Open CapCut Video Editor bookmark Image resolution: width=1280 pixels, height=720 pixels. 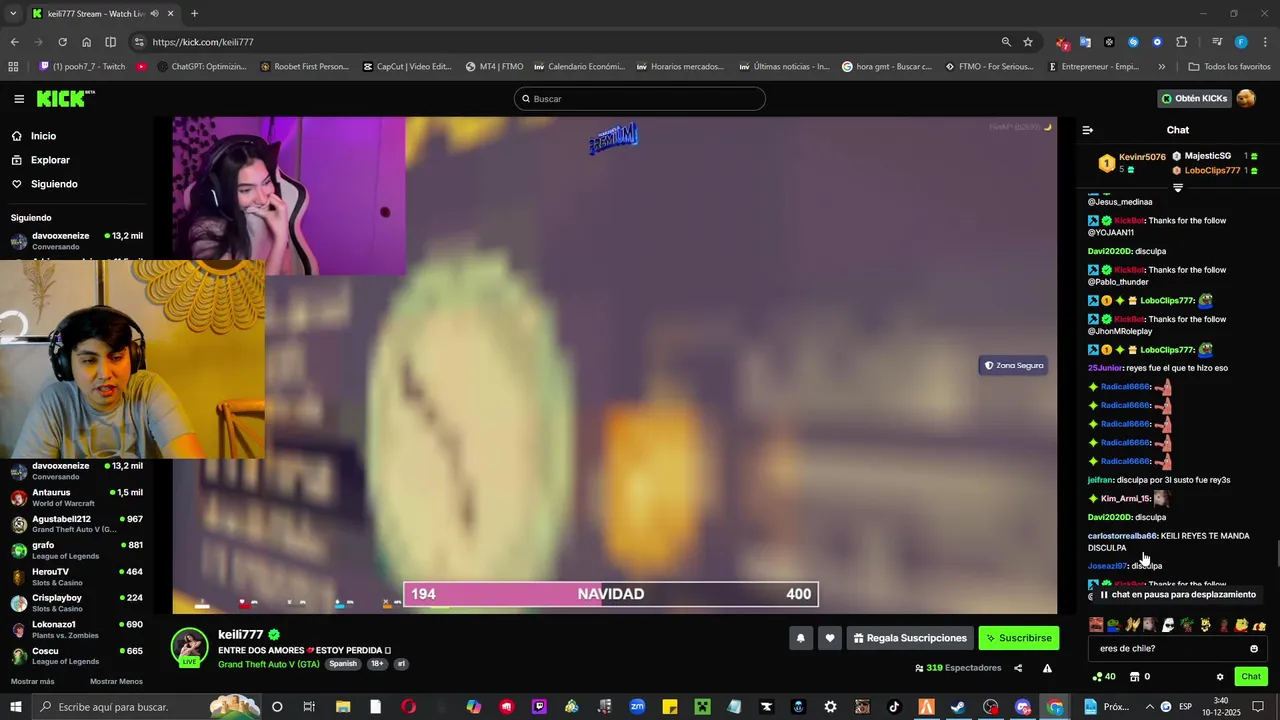coord(407,67)
